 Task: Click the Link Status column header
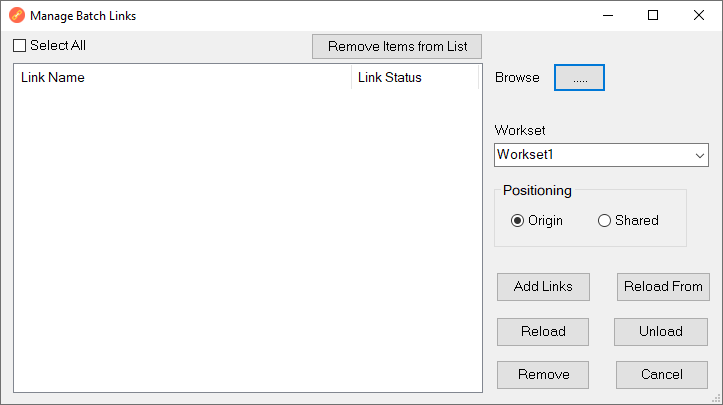414,78
